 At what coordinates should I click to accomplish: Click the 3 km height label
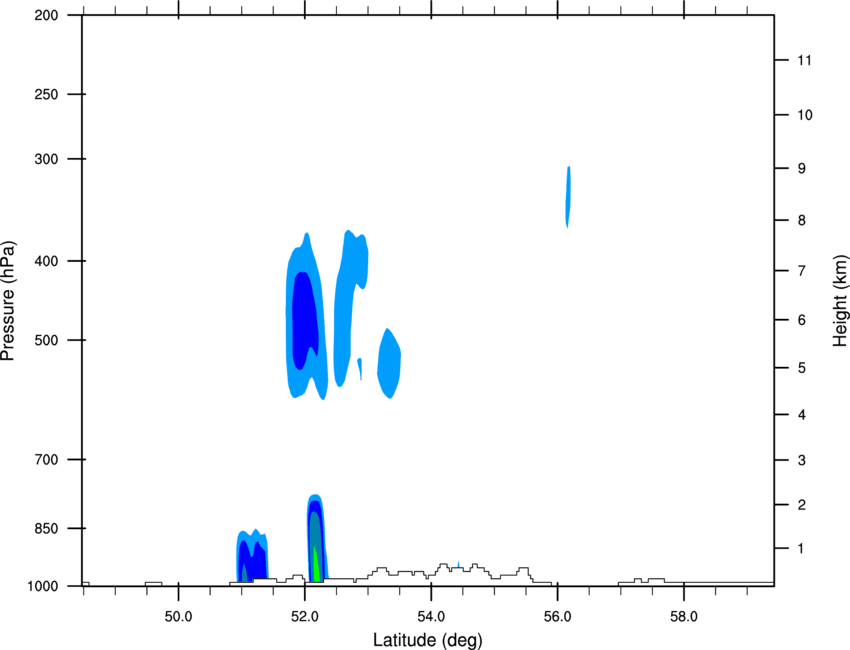(802, 460)
